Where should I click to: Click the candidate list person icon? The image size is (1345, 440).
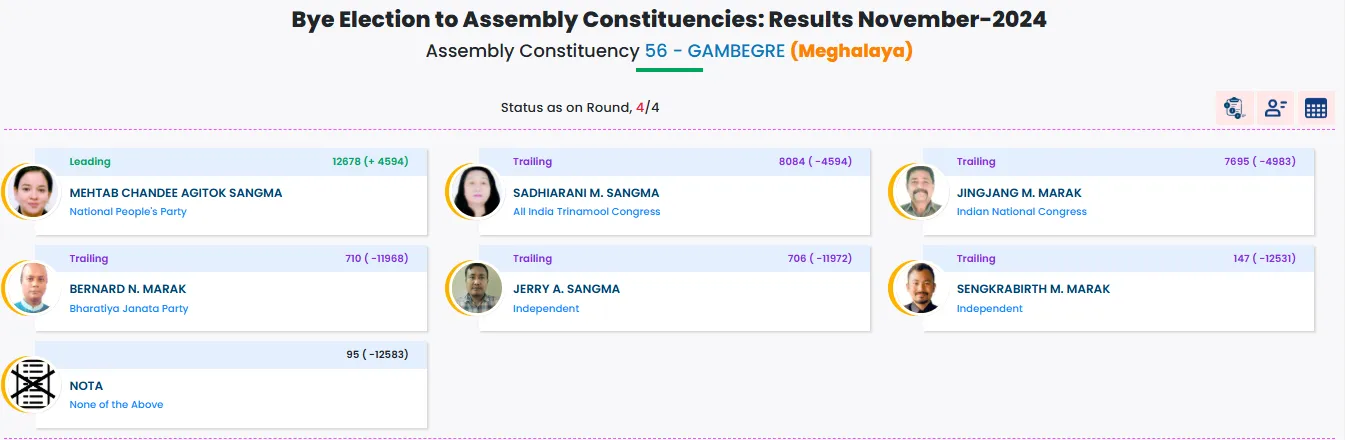point(1275,108)
